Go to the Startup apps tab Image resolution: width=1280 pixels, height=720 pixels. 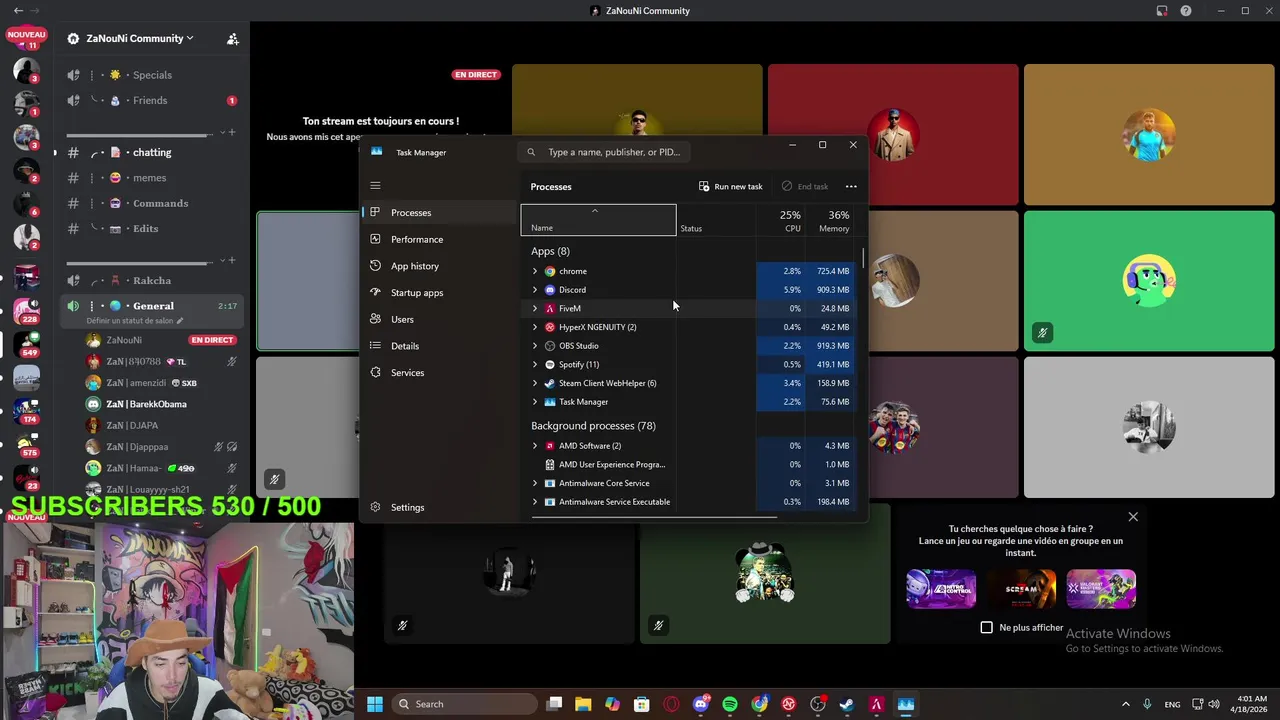(438, 292)
